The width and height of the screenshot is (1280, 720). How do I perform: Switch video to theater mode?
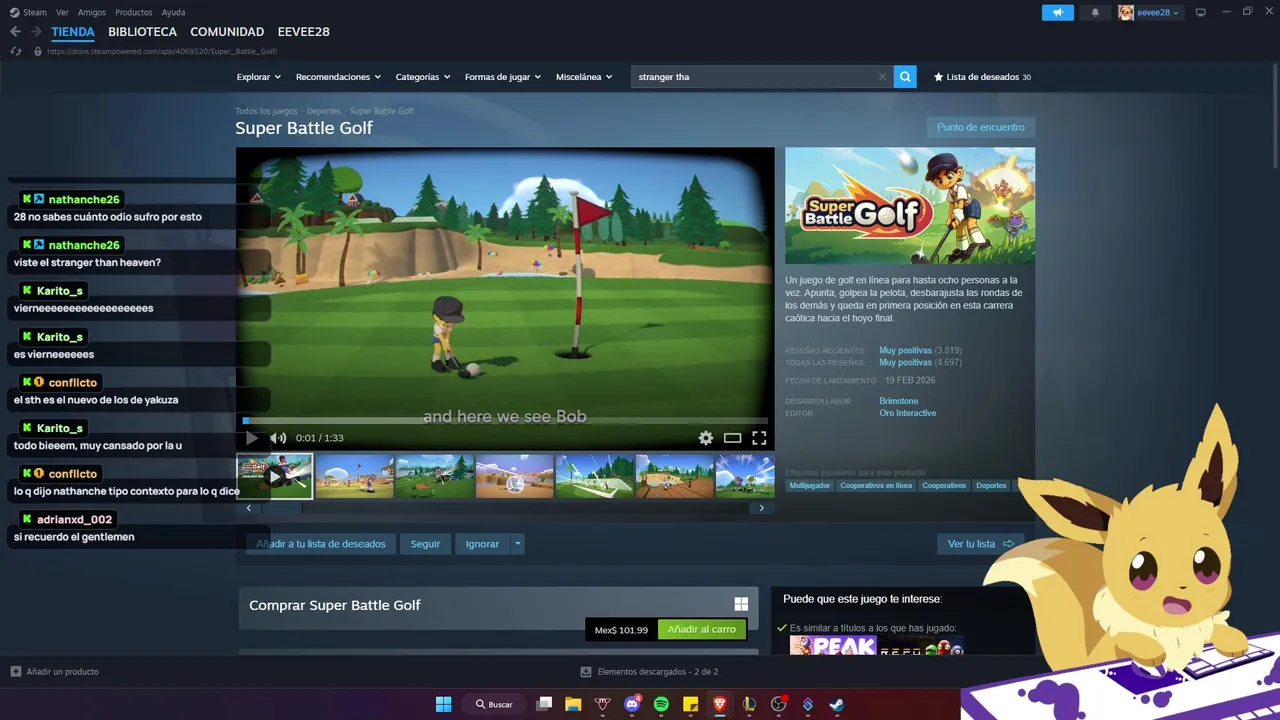tap(732, 438)
